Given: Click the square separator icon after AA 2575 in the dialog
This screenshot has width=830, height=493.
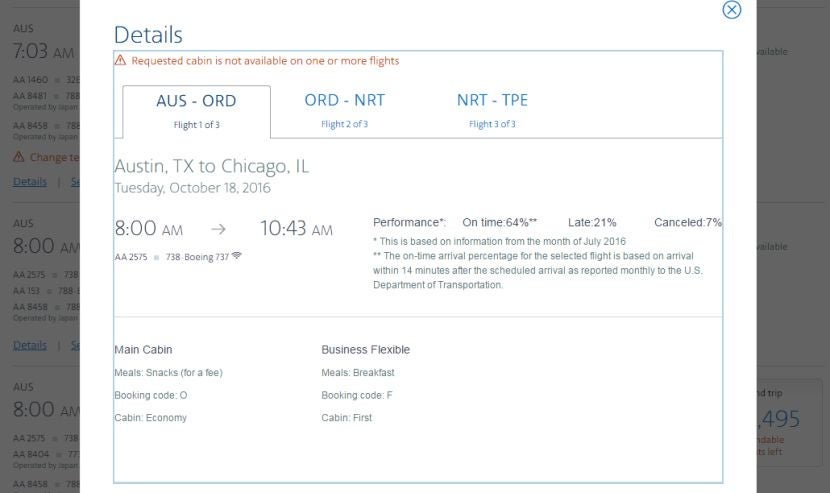Looking at the screenshot, I should coord(156,257).
